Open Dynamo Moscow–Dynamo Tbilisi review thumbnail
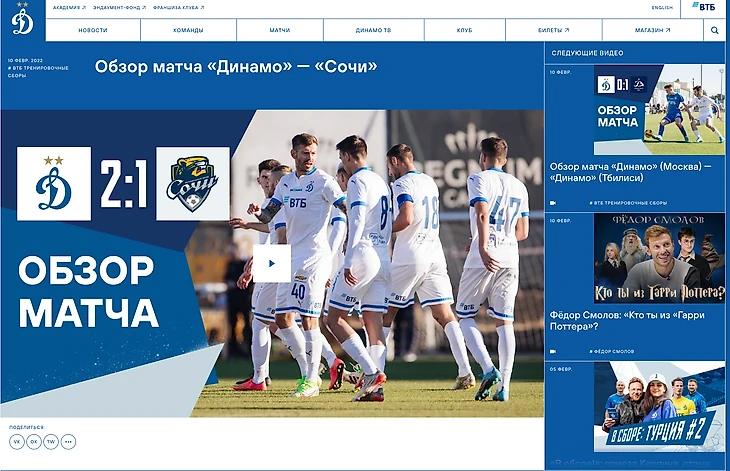730x471 pixels. coord(659,109)
